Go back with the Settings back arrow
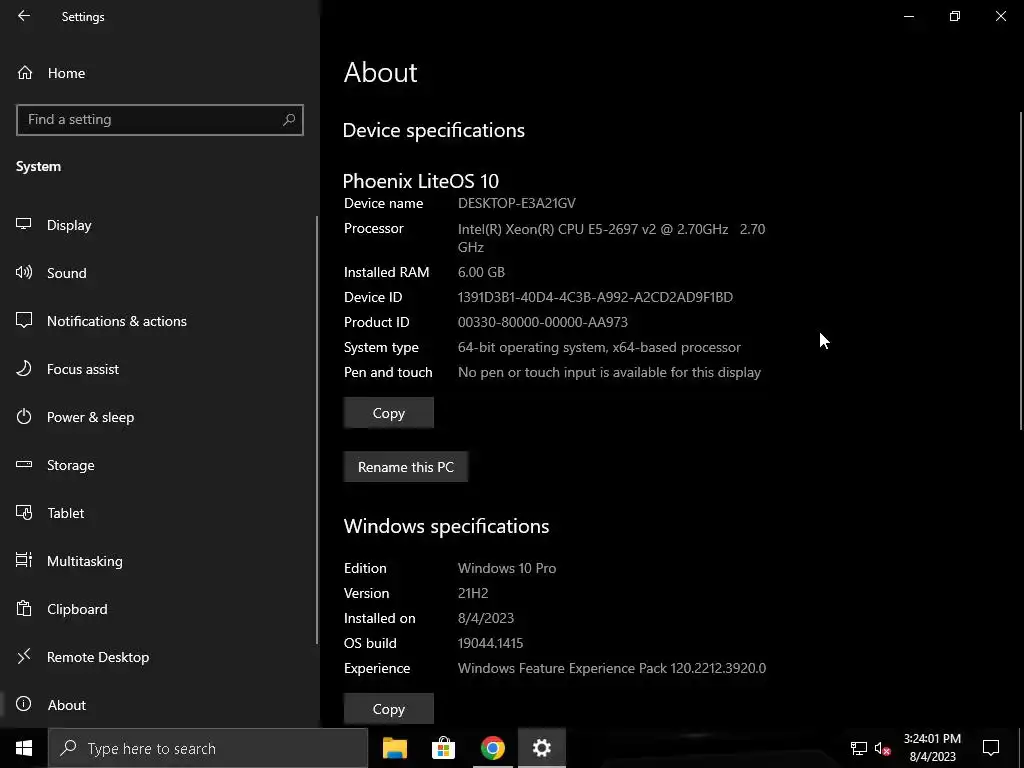 pos(24,16)
